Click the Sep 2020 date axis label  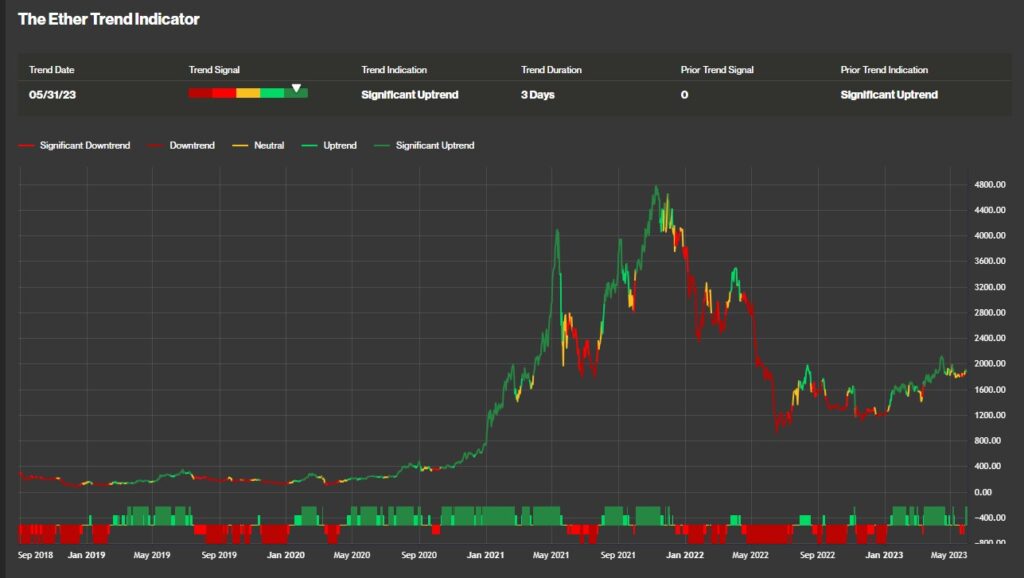click(x=419, y=555)
